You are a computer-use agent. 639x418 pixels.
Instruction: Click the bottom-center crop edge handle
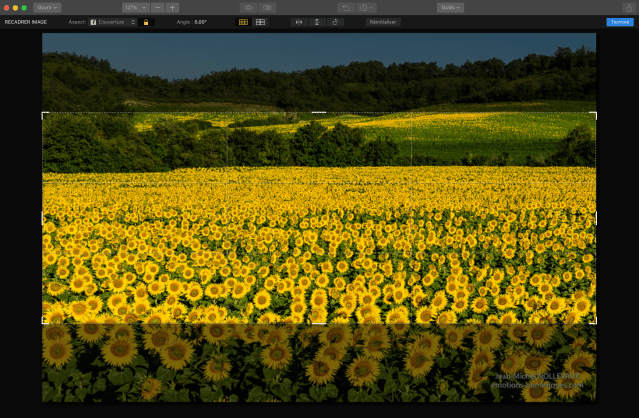(x=319, y=323)
